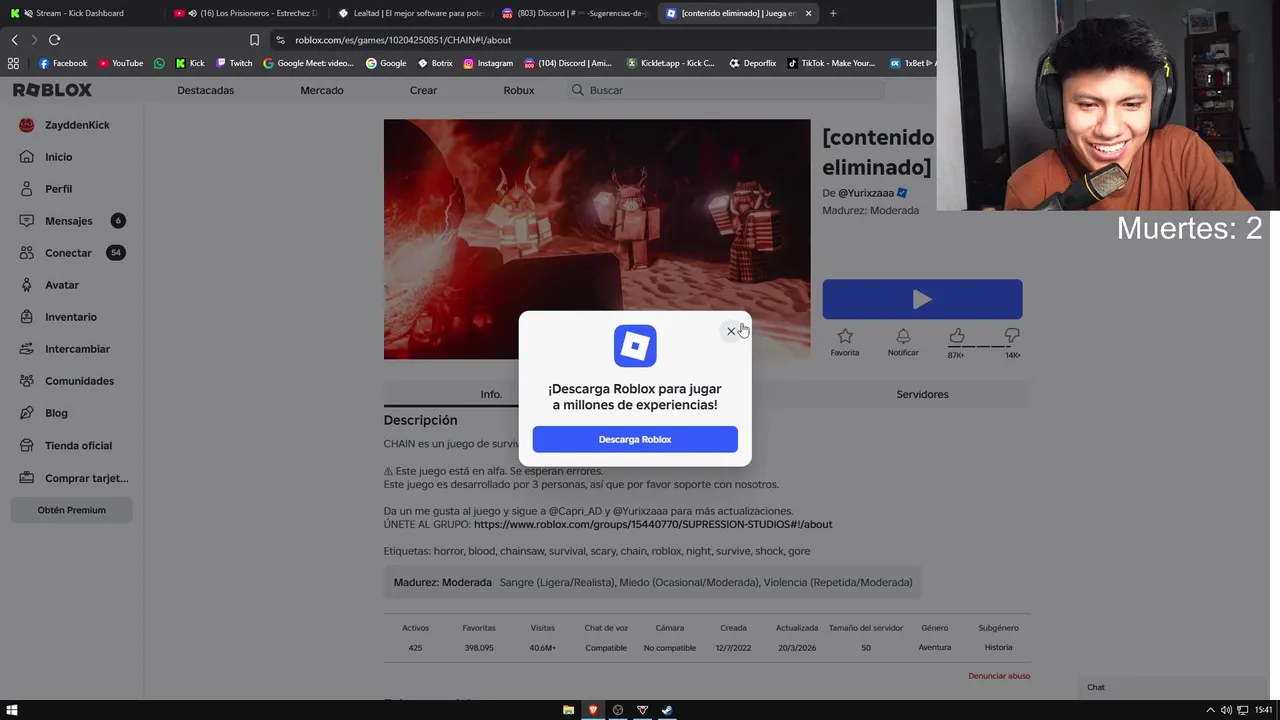Open the Comunidades sidebar icon
Image resolution: width=1280 pixels, height=720 pixels.
[x=27, y=381]
